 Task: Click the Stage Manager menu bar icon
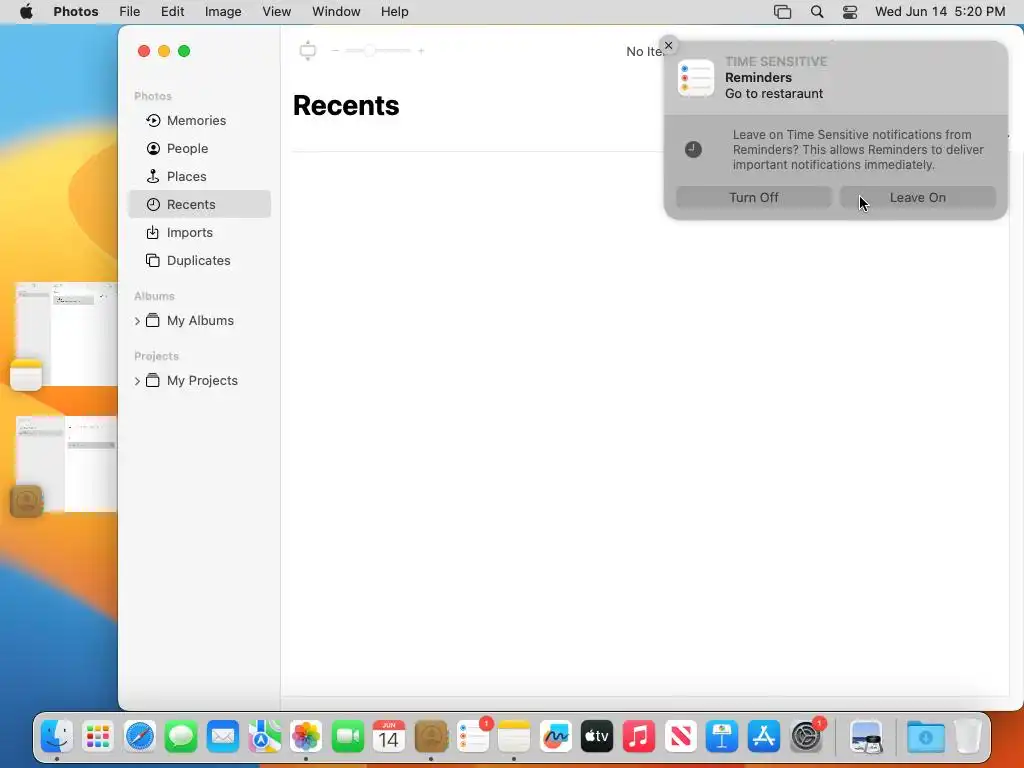coord(782,12)
